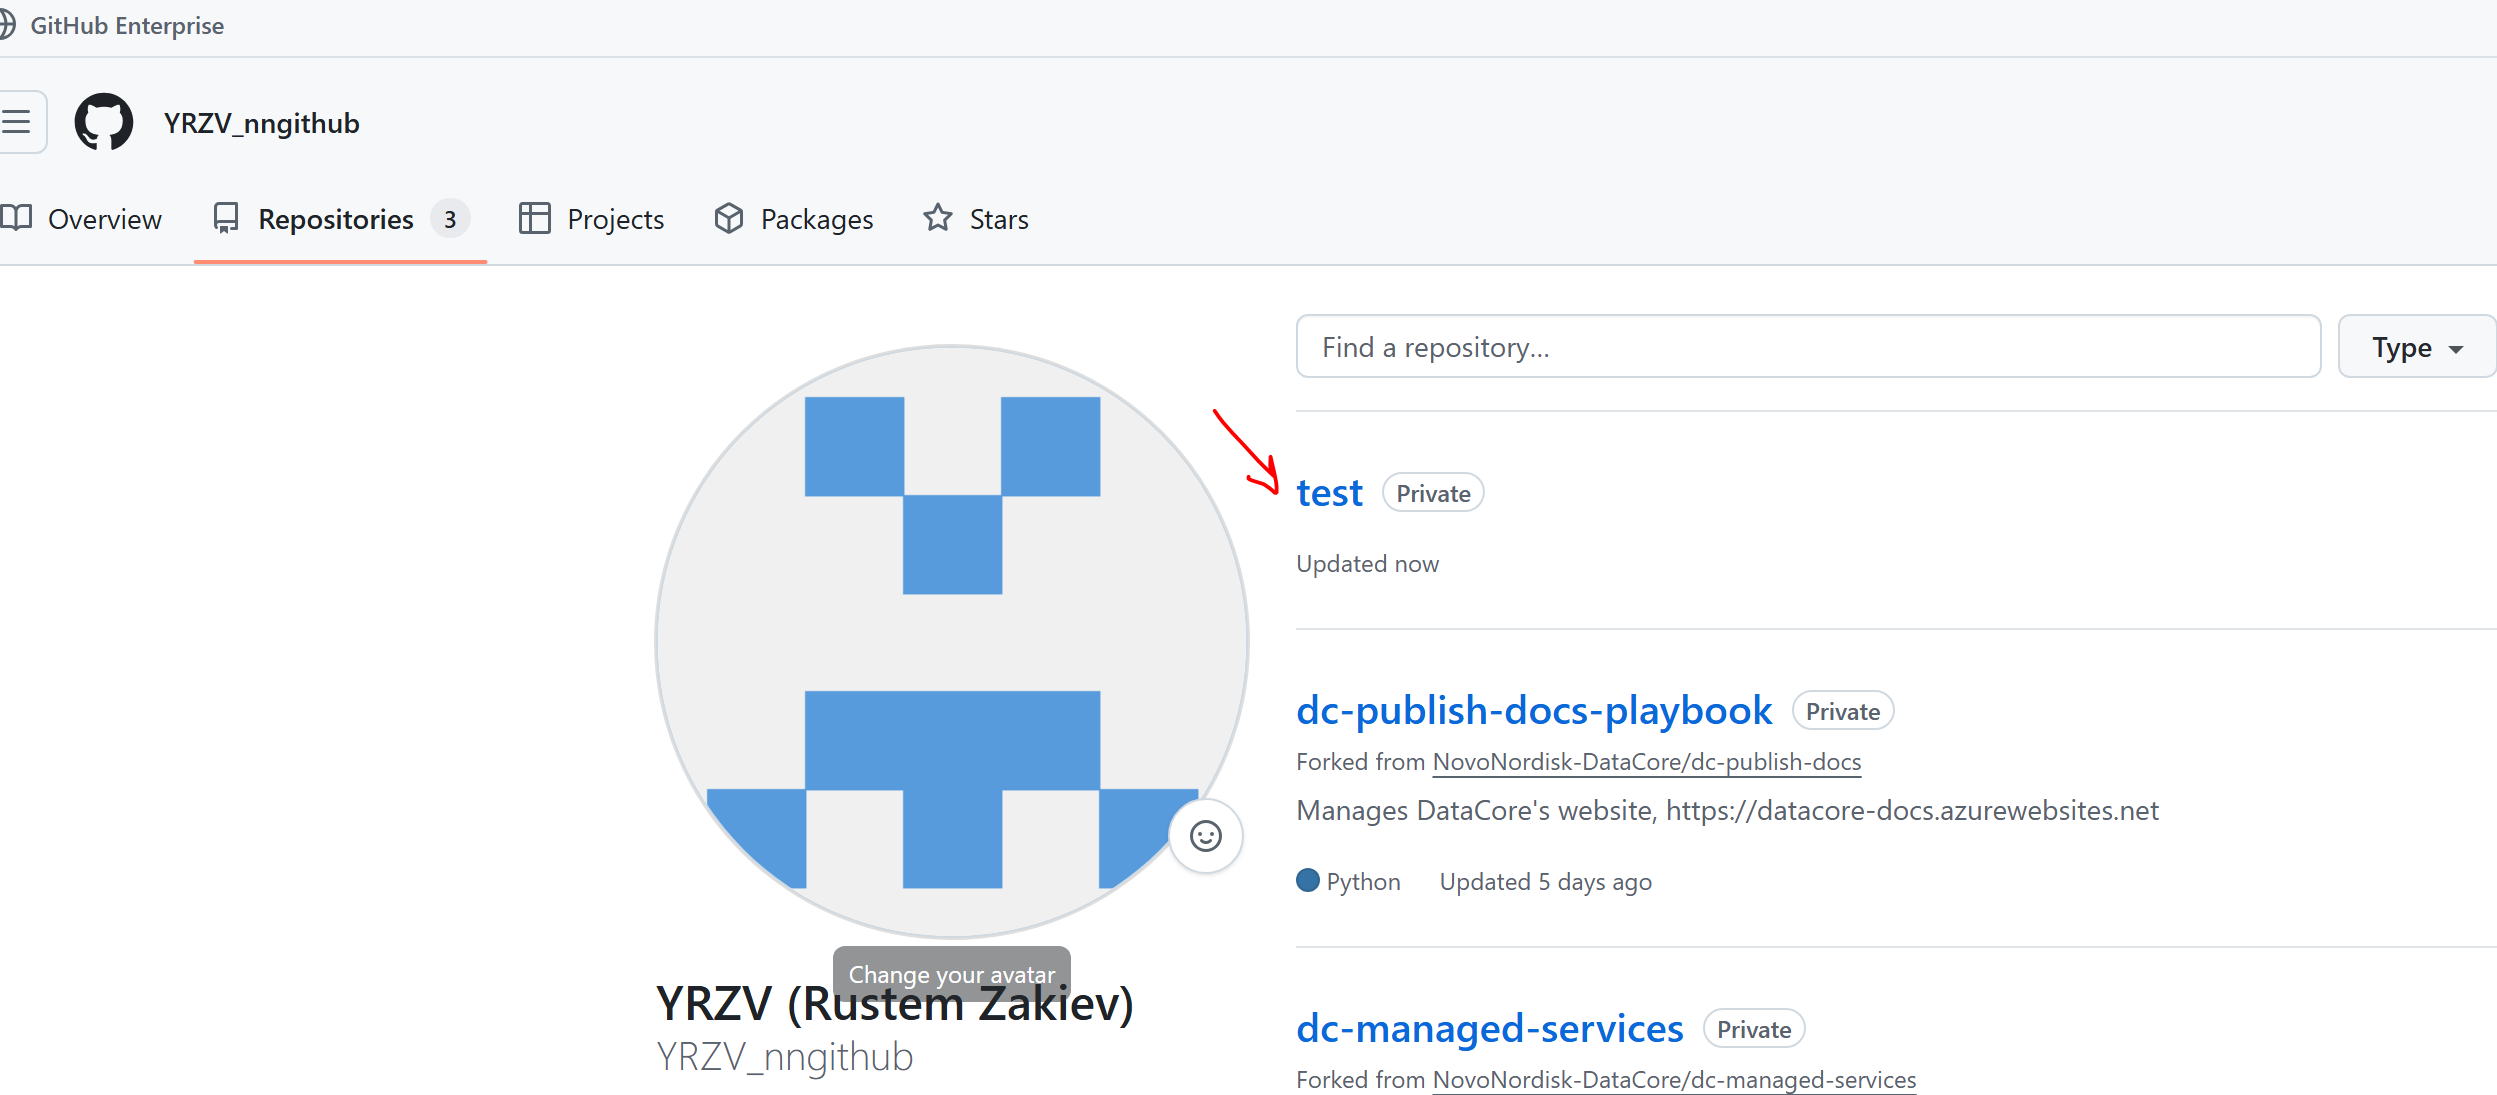Image resolution: width=2497 pixels, height=1095 pixels.
Task: Go to the Packages tab
Action: (x=794, y=219)
